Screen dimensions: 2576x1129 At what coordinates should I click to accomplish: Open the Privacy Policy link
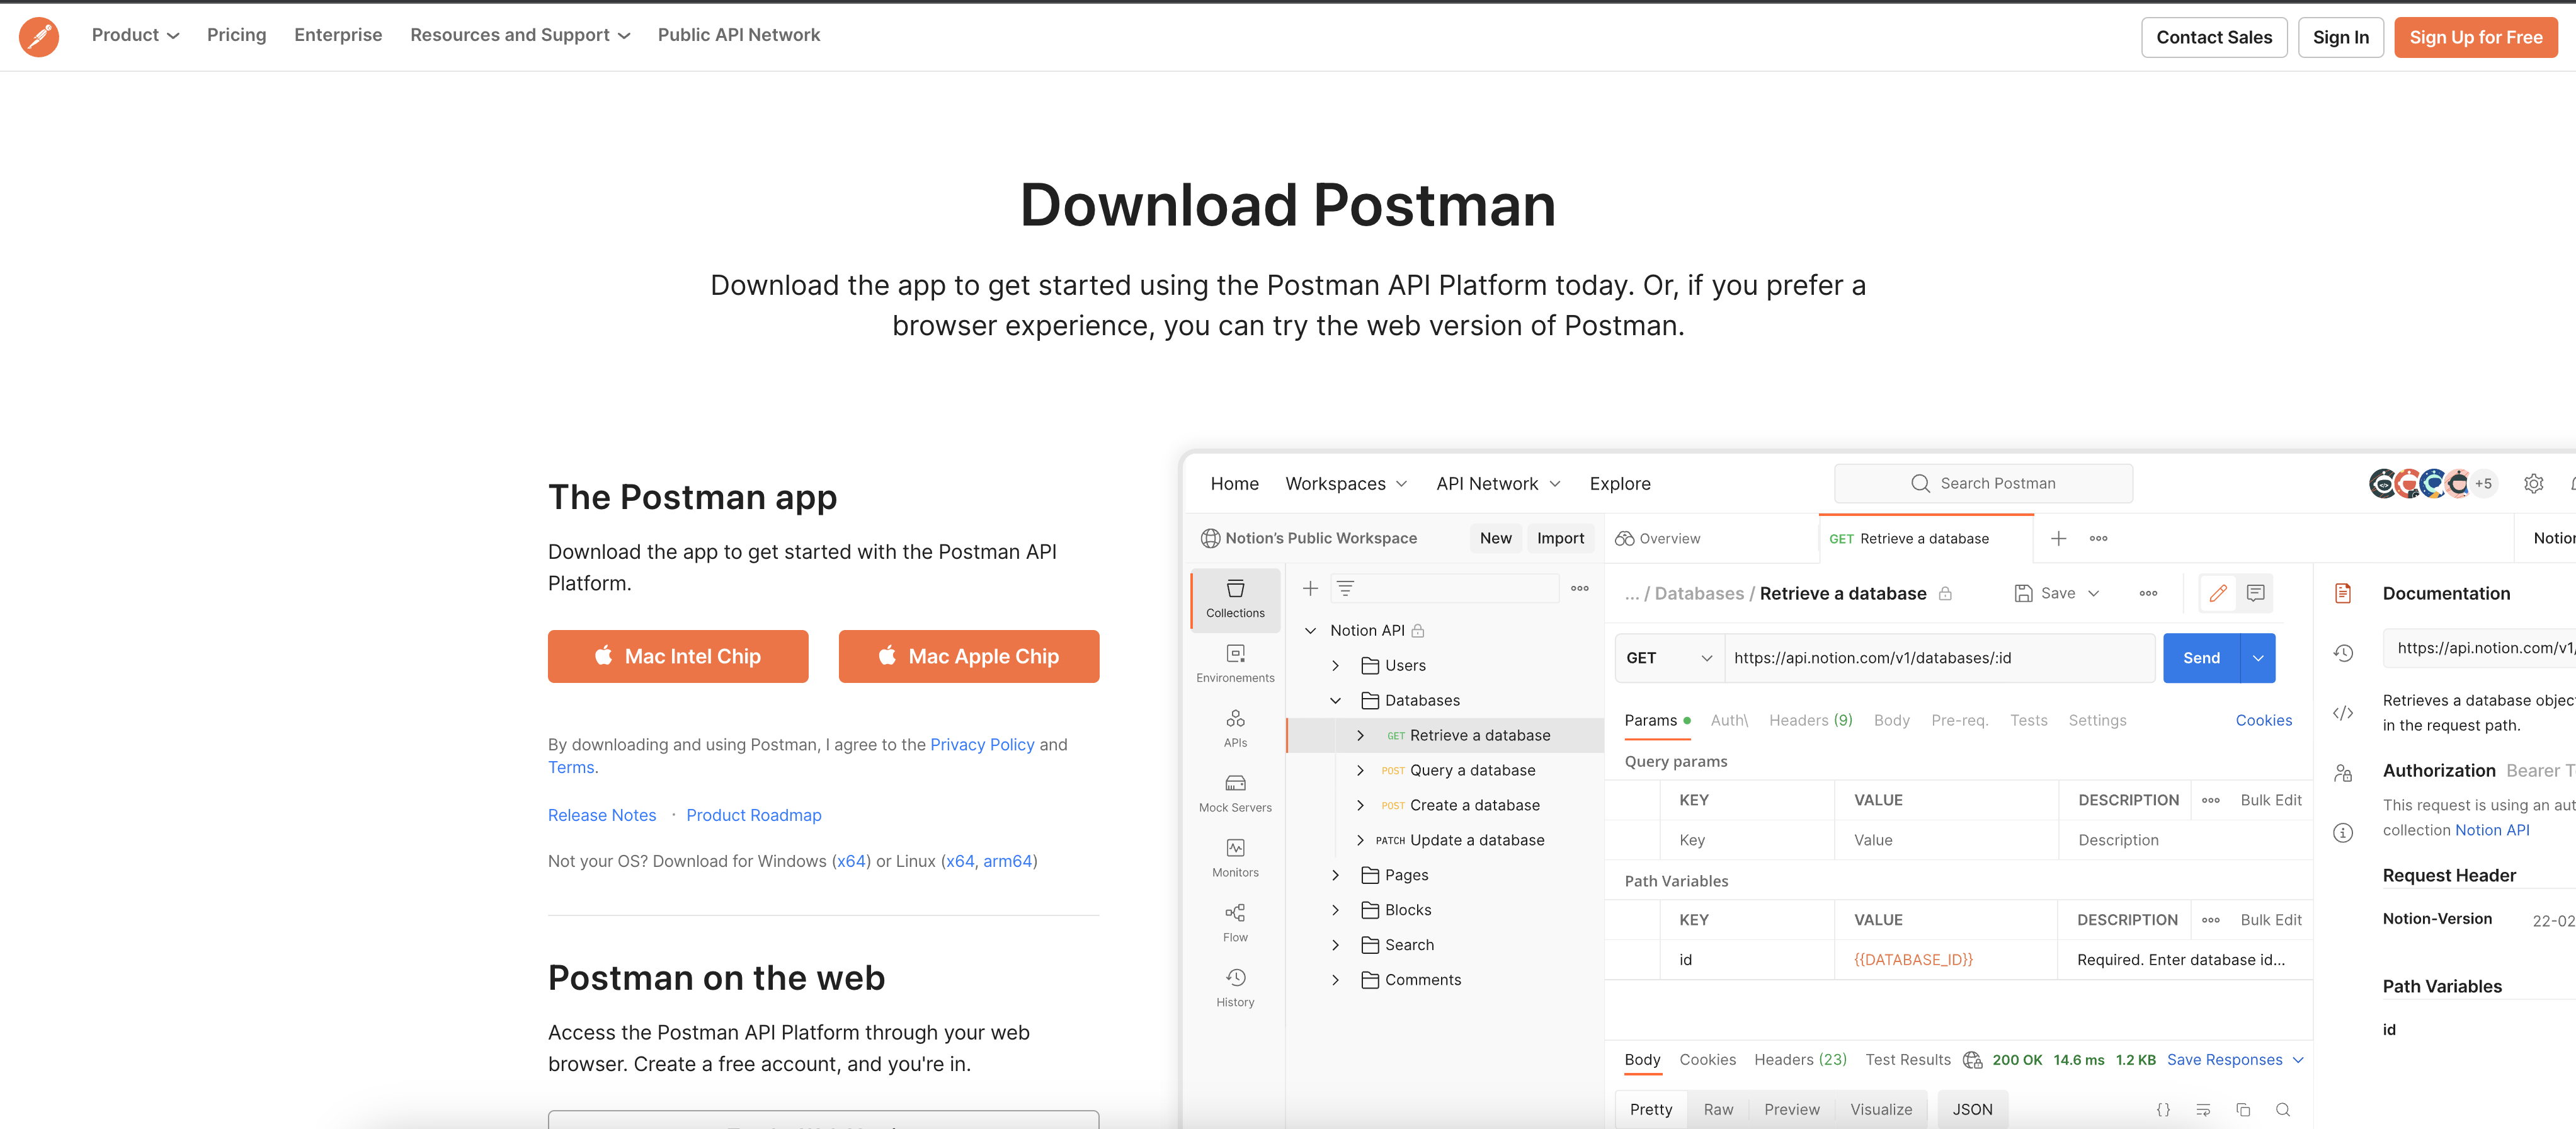point(982,745)
